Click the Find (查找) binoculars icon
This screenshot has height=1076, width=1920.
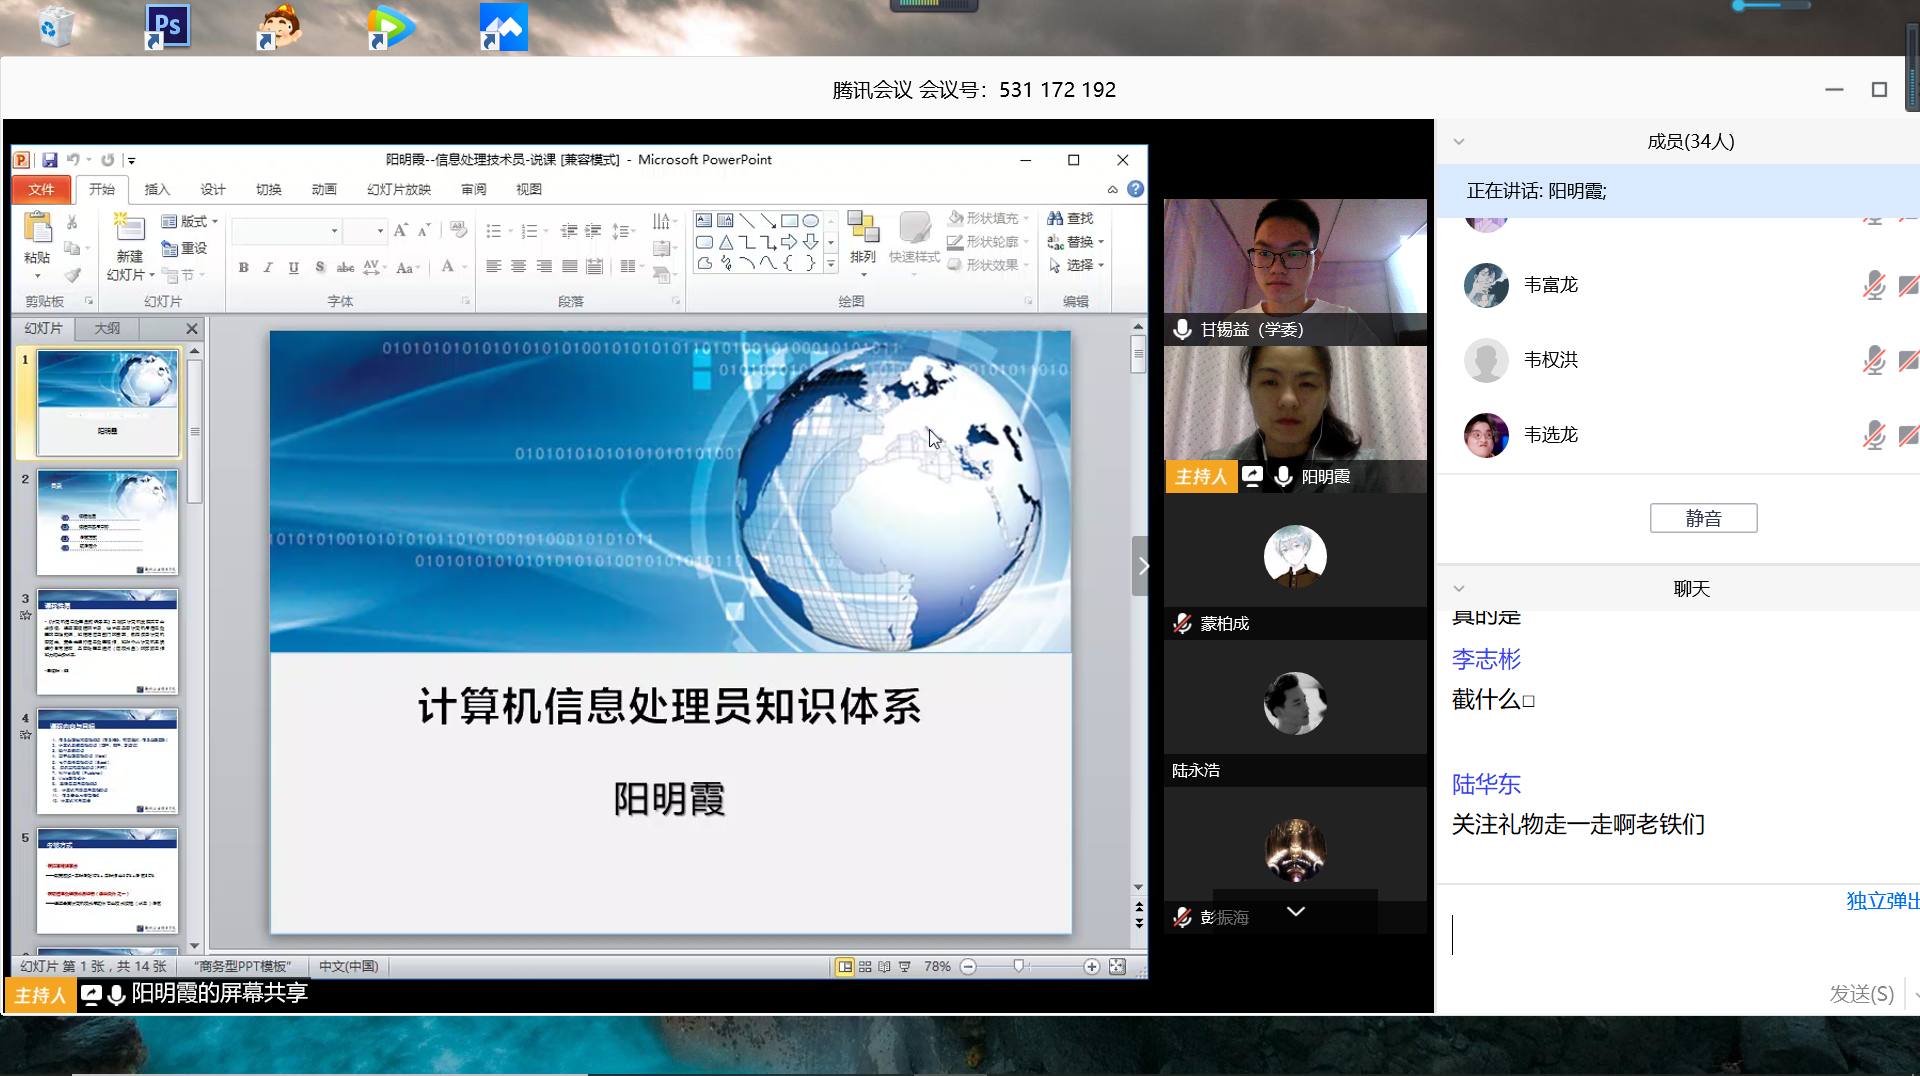point(1055,218)
